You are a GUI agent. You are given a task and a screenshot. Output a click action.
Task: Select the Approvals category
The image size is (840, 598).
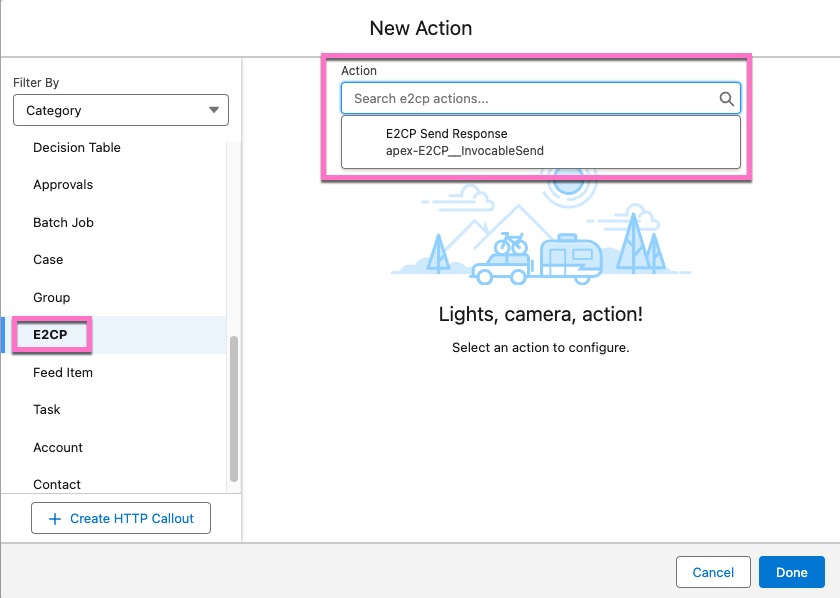[x=63, y=185]
